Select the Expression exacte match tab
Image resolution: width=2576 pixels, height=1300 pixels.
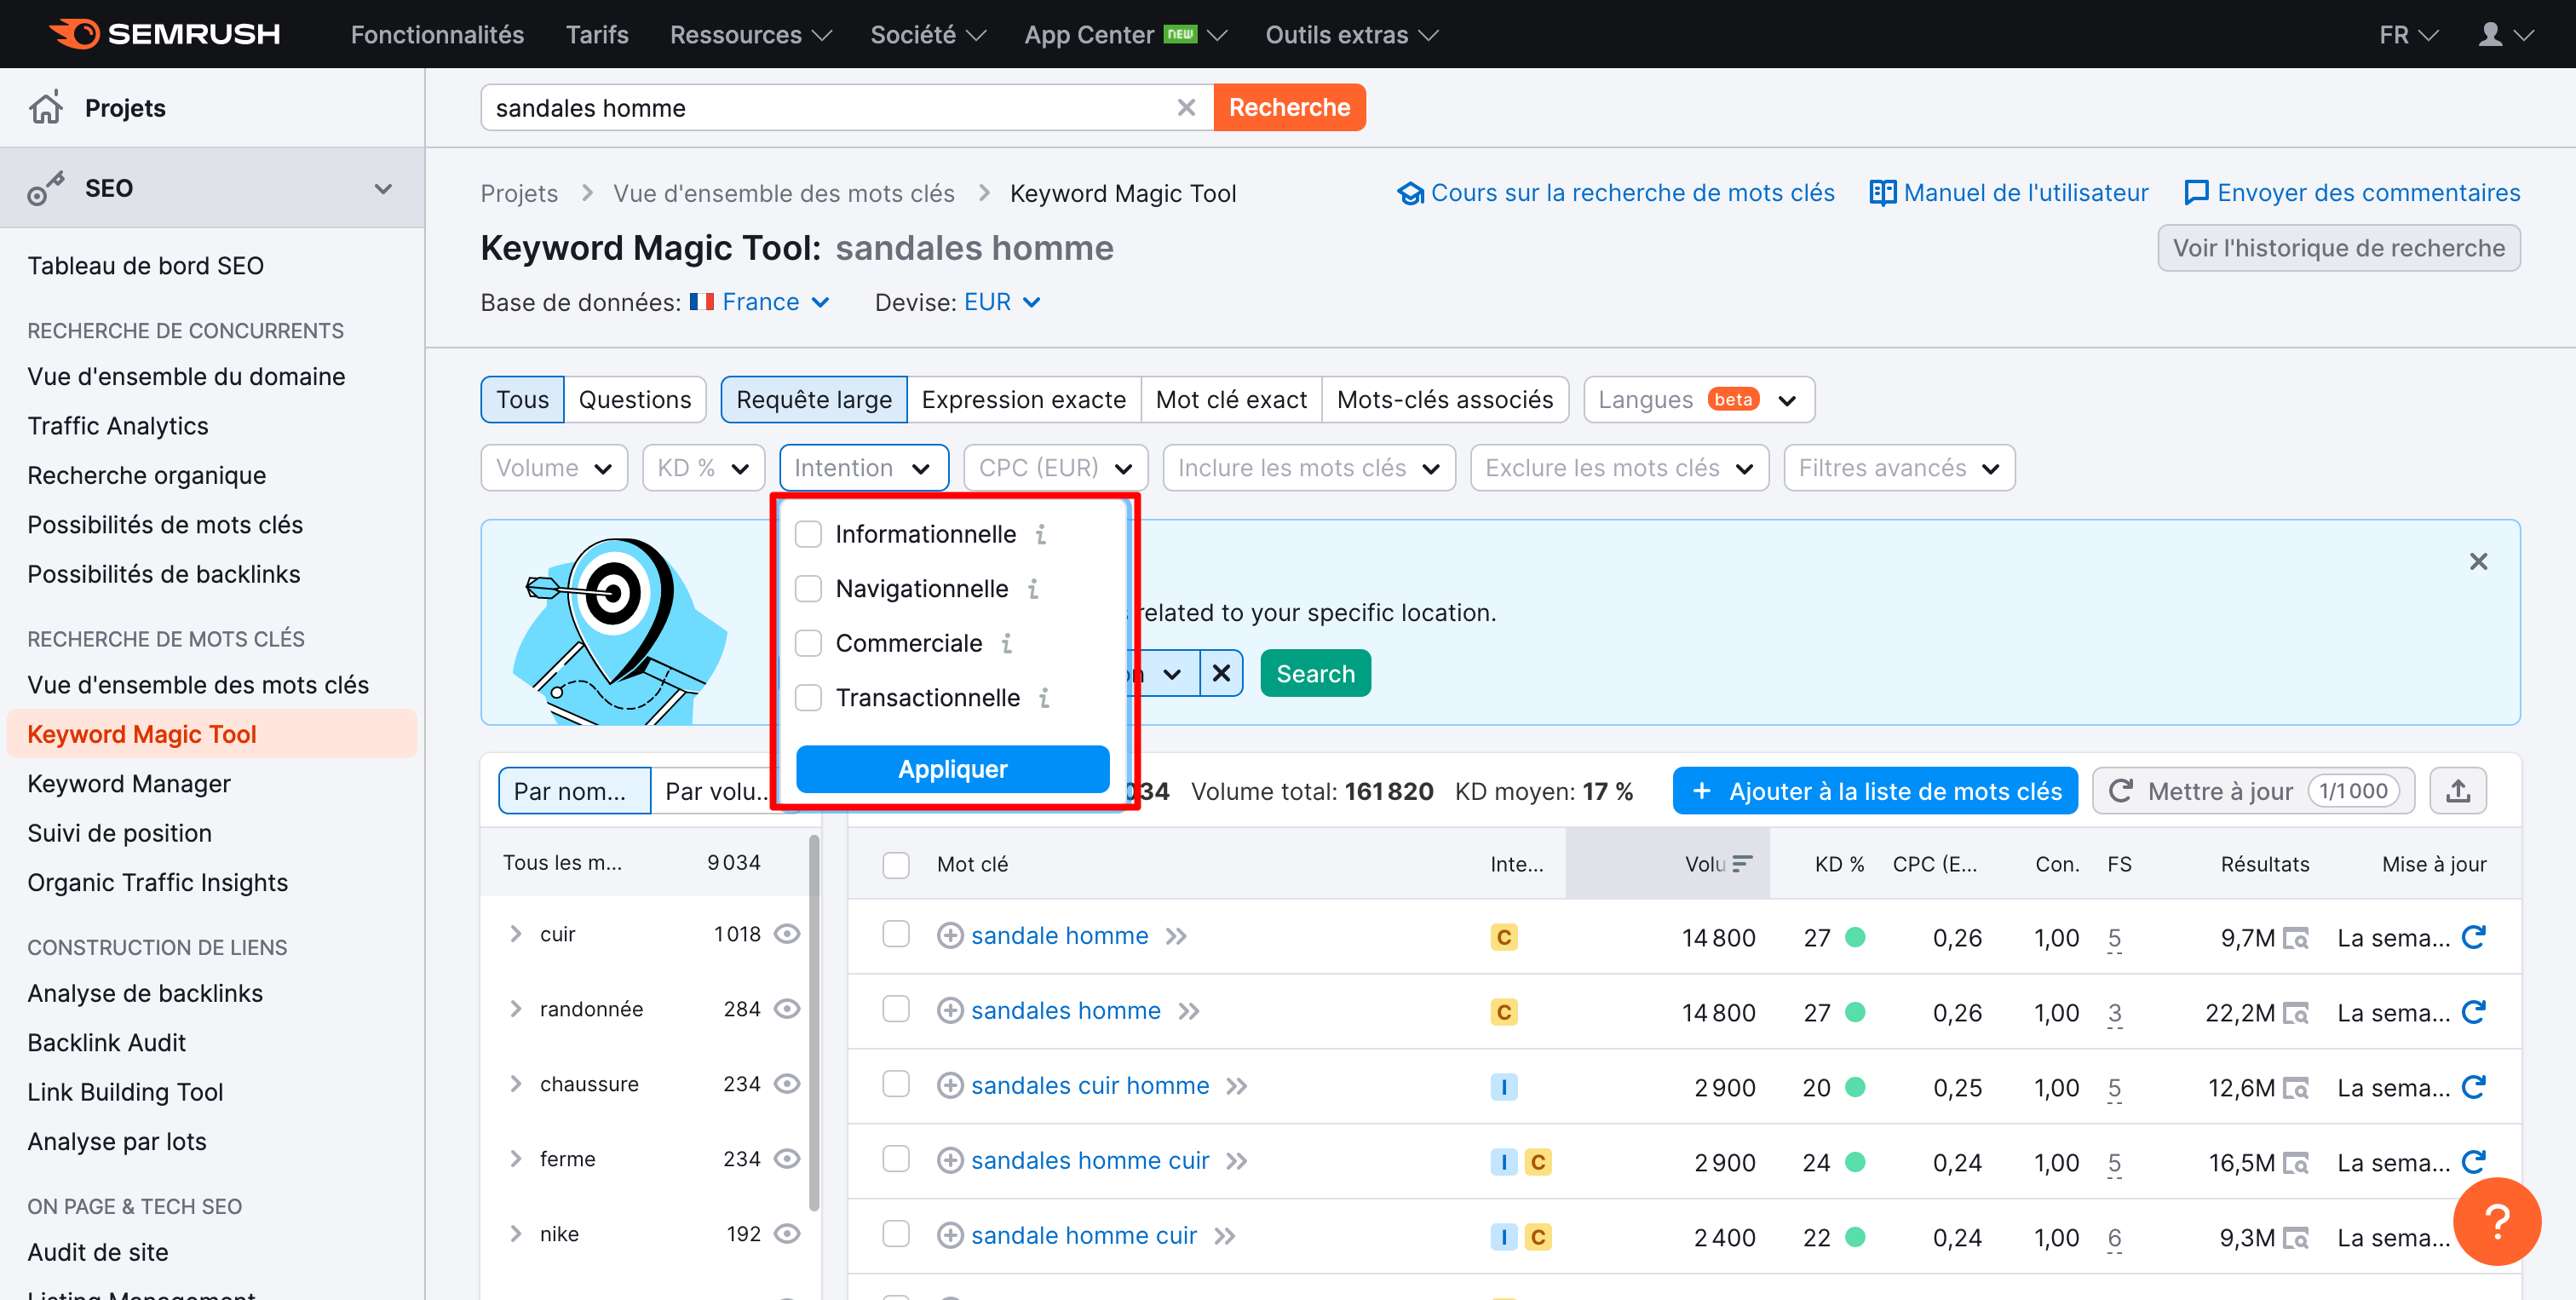(x=1023, y=400)
